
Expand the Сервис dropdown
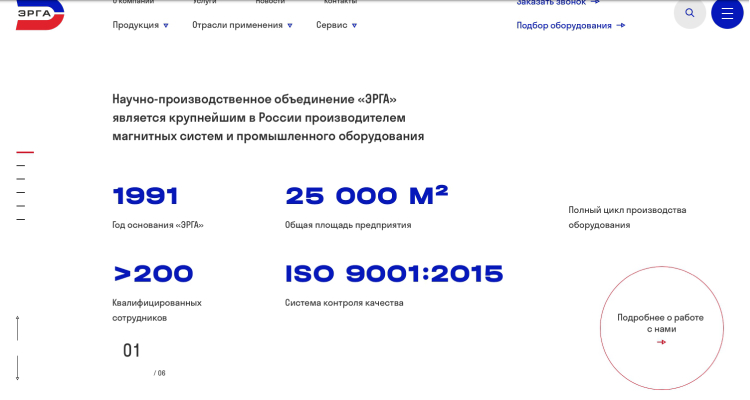[x=336, y=25]
